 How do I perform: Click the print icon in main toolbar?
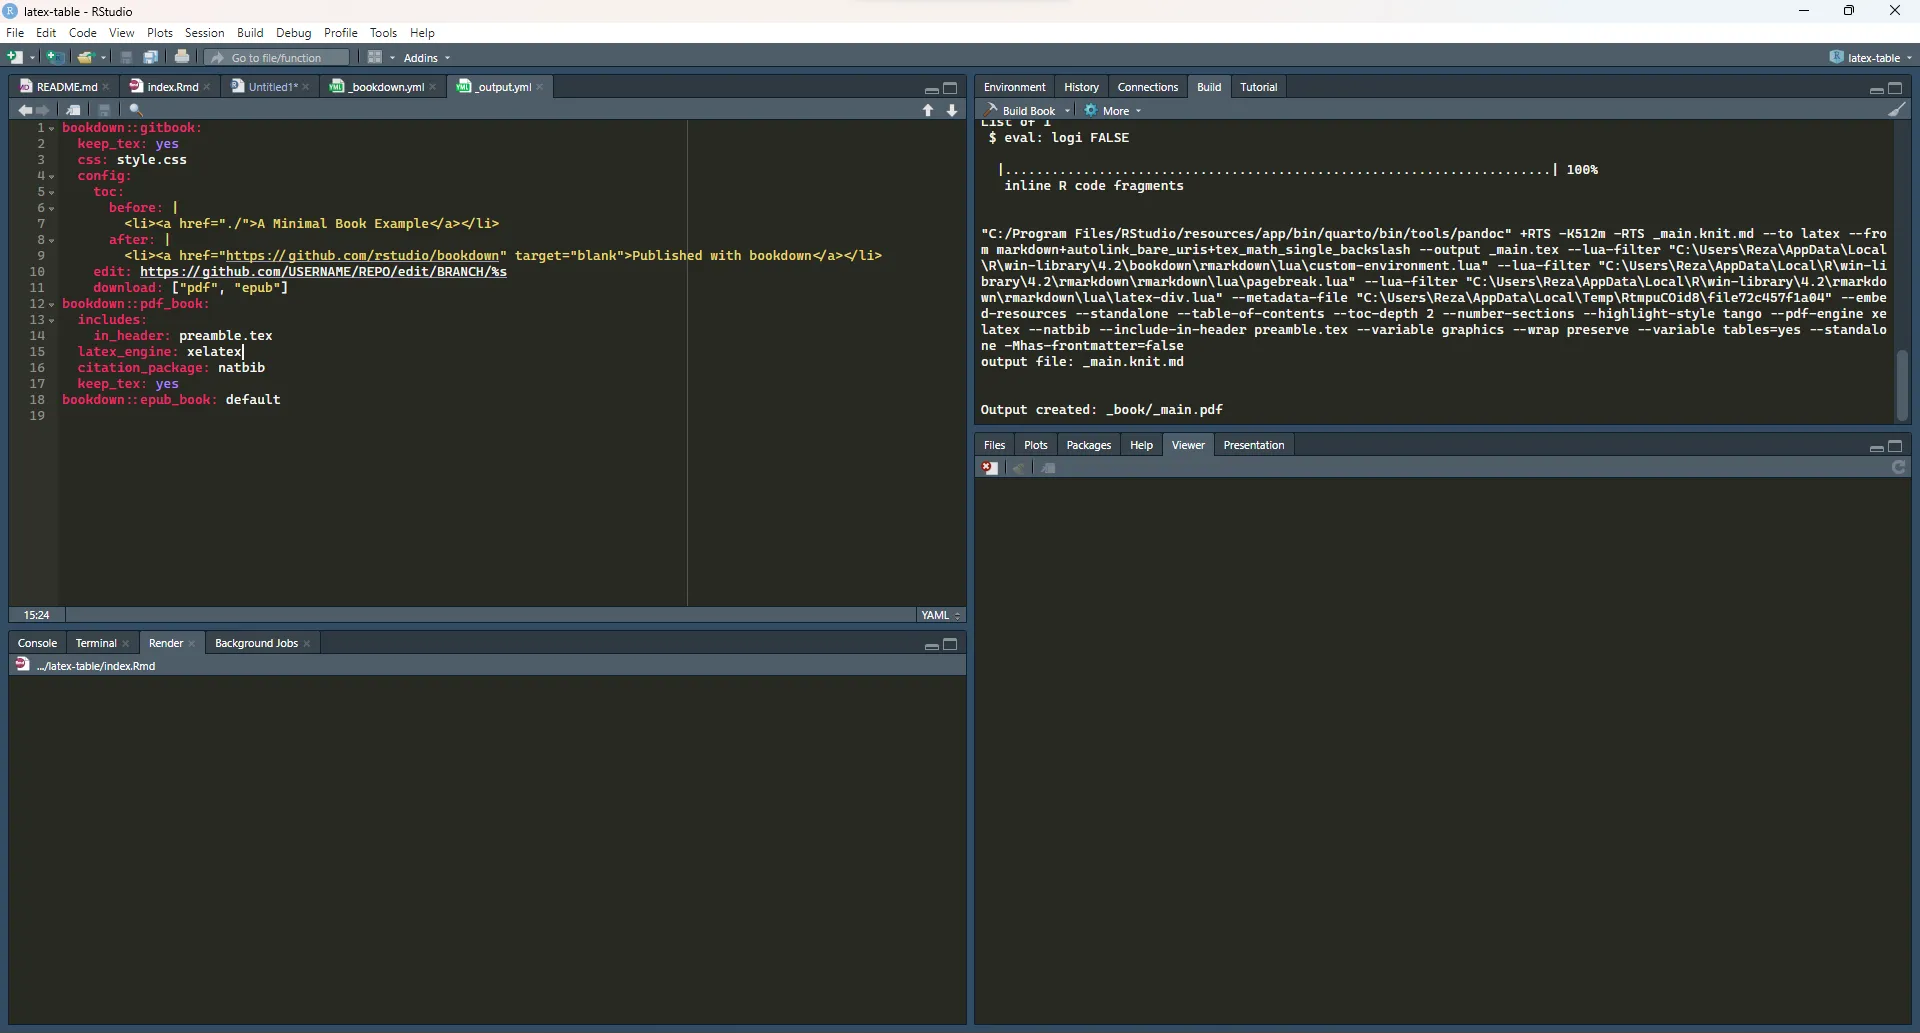(182, 58)
